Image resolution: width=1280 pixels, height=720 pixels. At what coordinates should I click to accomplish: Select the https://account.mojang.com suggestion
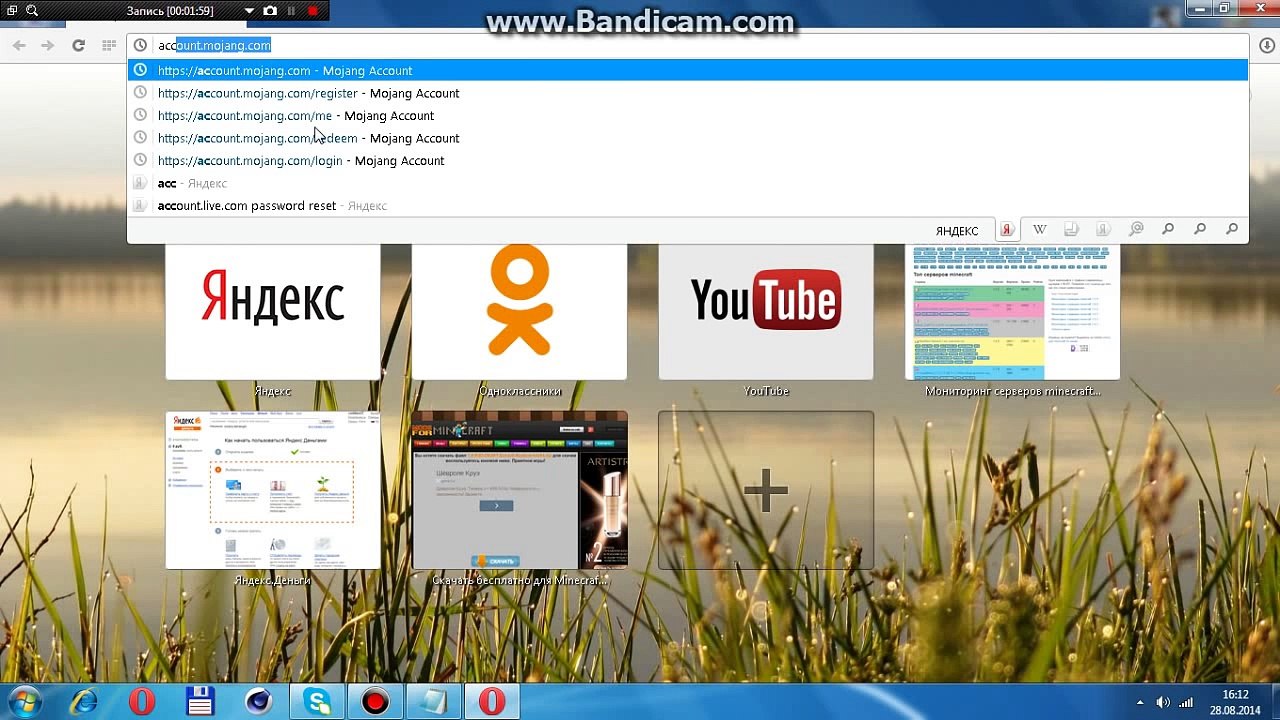(688, 70)
